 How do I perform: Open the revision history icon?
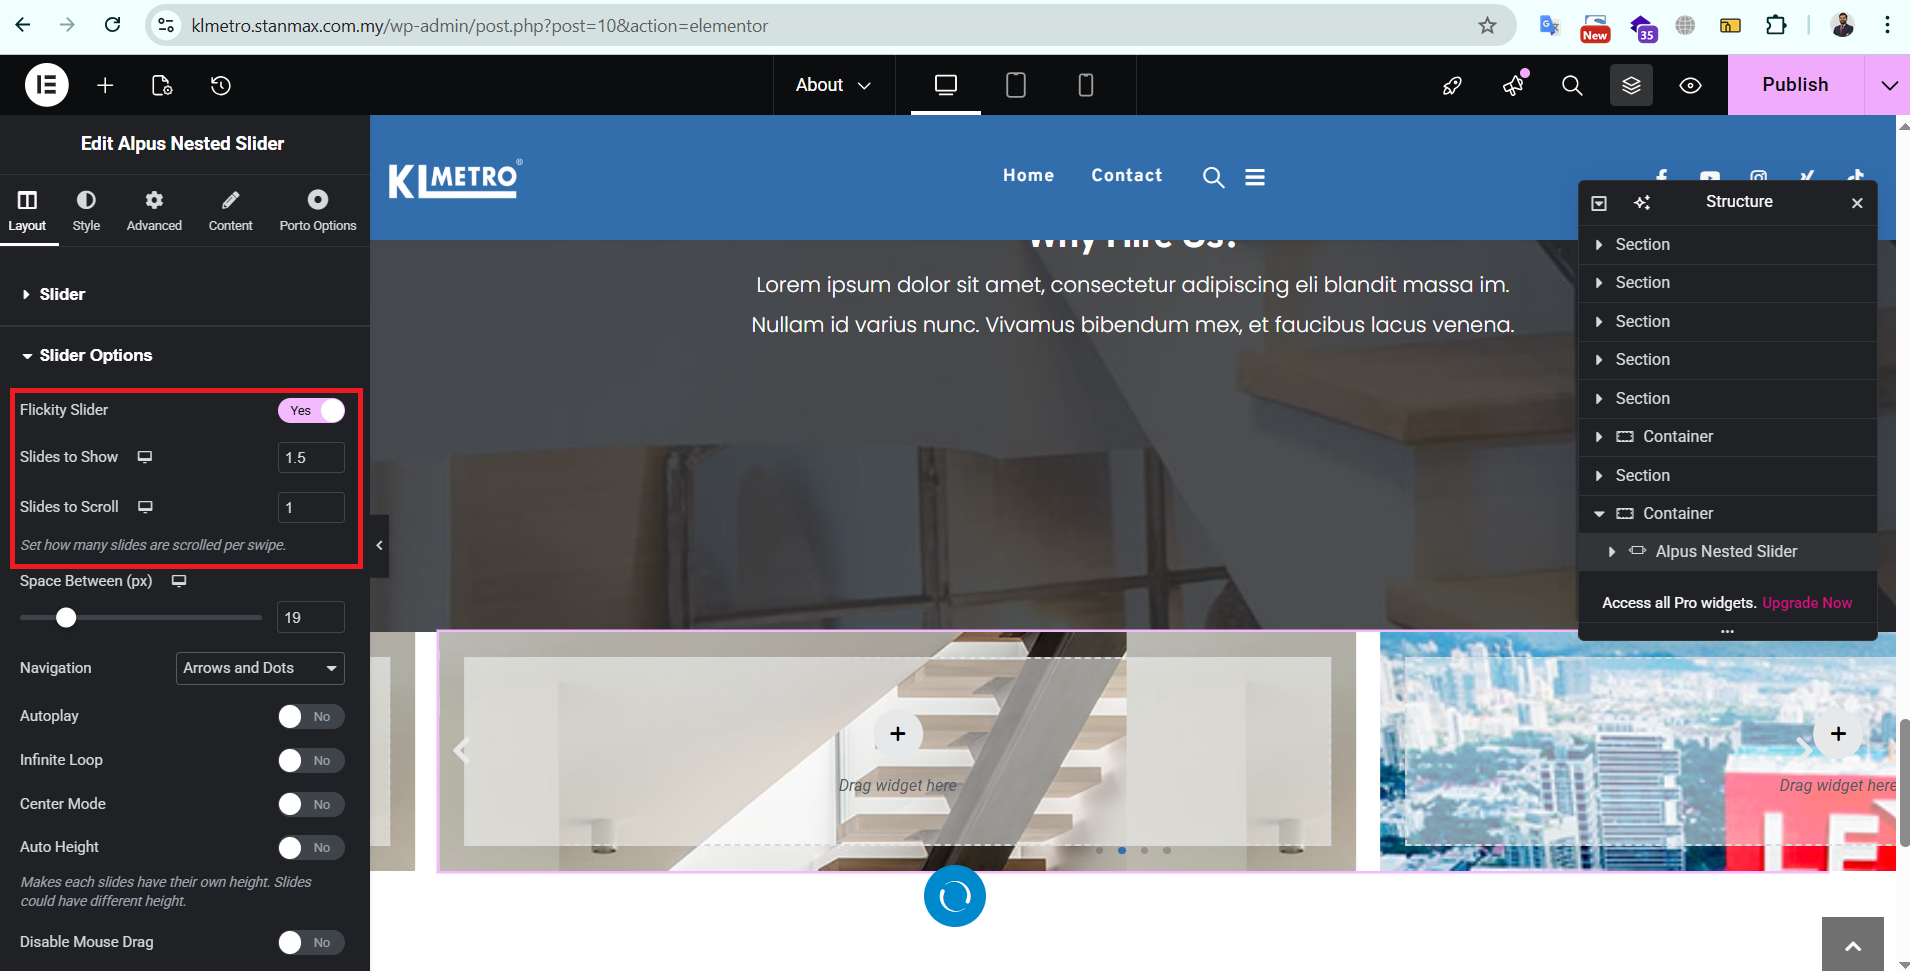[x=221, y=85]
